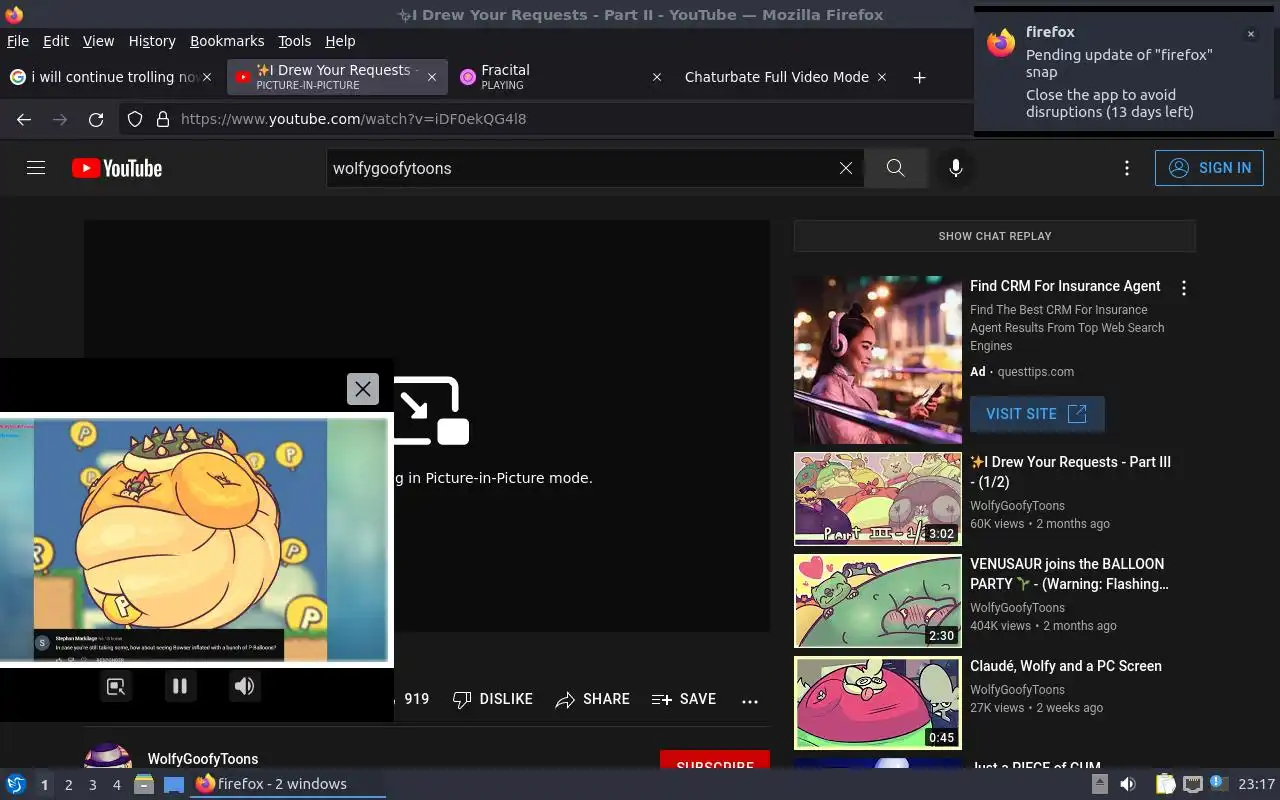1280x800 pixels.
Task: Open 'Find CRM For Insurance Agent' title
Action: (x=1065, y=286)
